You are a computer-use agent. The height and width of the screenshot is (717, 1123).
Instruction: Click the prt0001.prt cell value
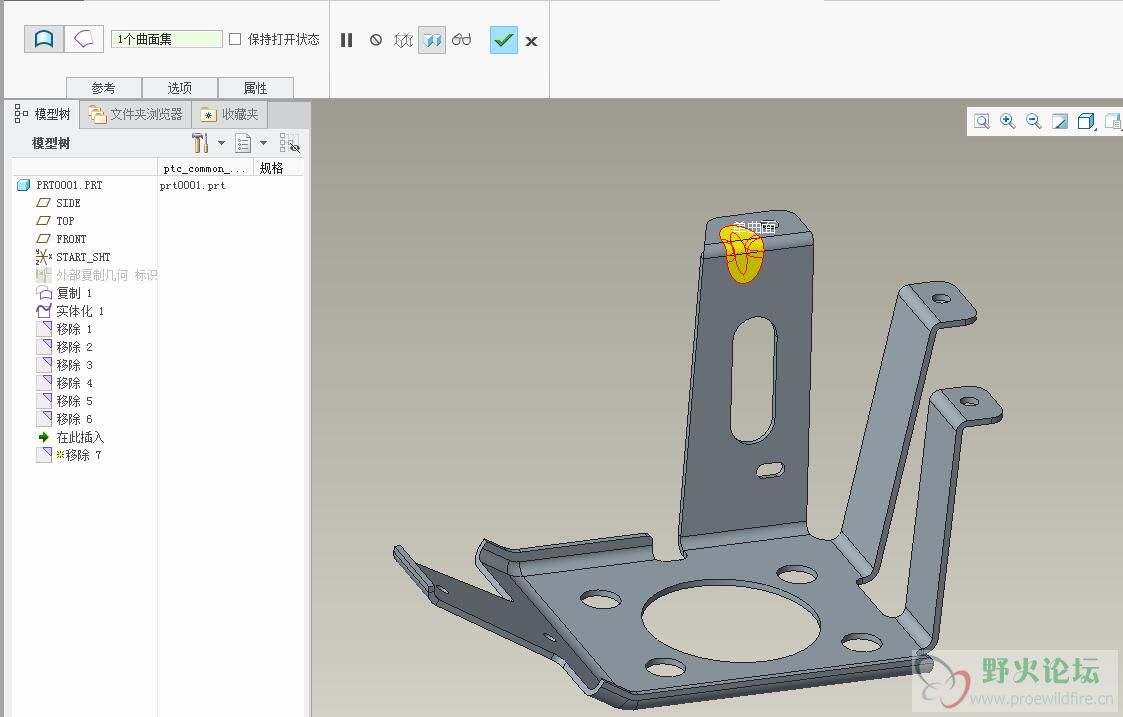193,186
